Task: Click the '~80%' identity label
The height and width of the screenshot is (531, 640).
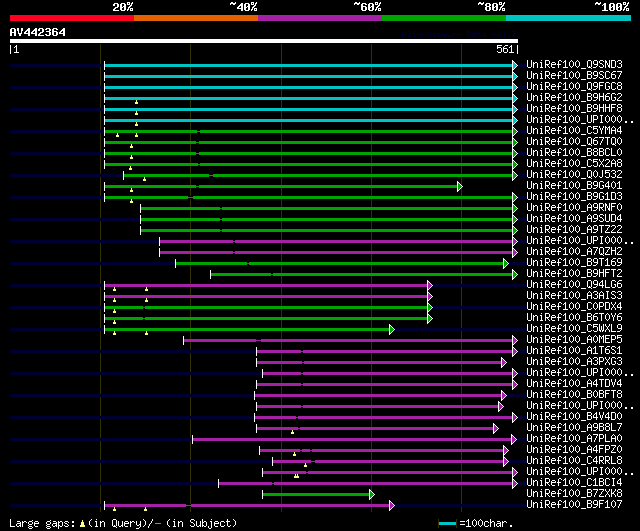Action: pyautogui.click(x=491, y=7)
